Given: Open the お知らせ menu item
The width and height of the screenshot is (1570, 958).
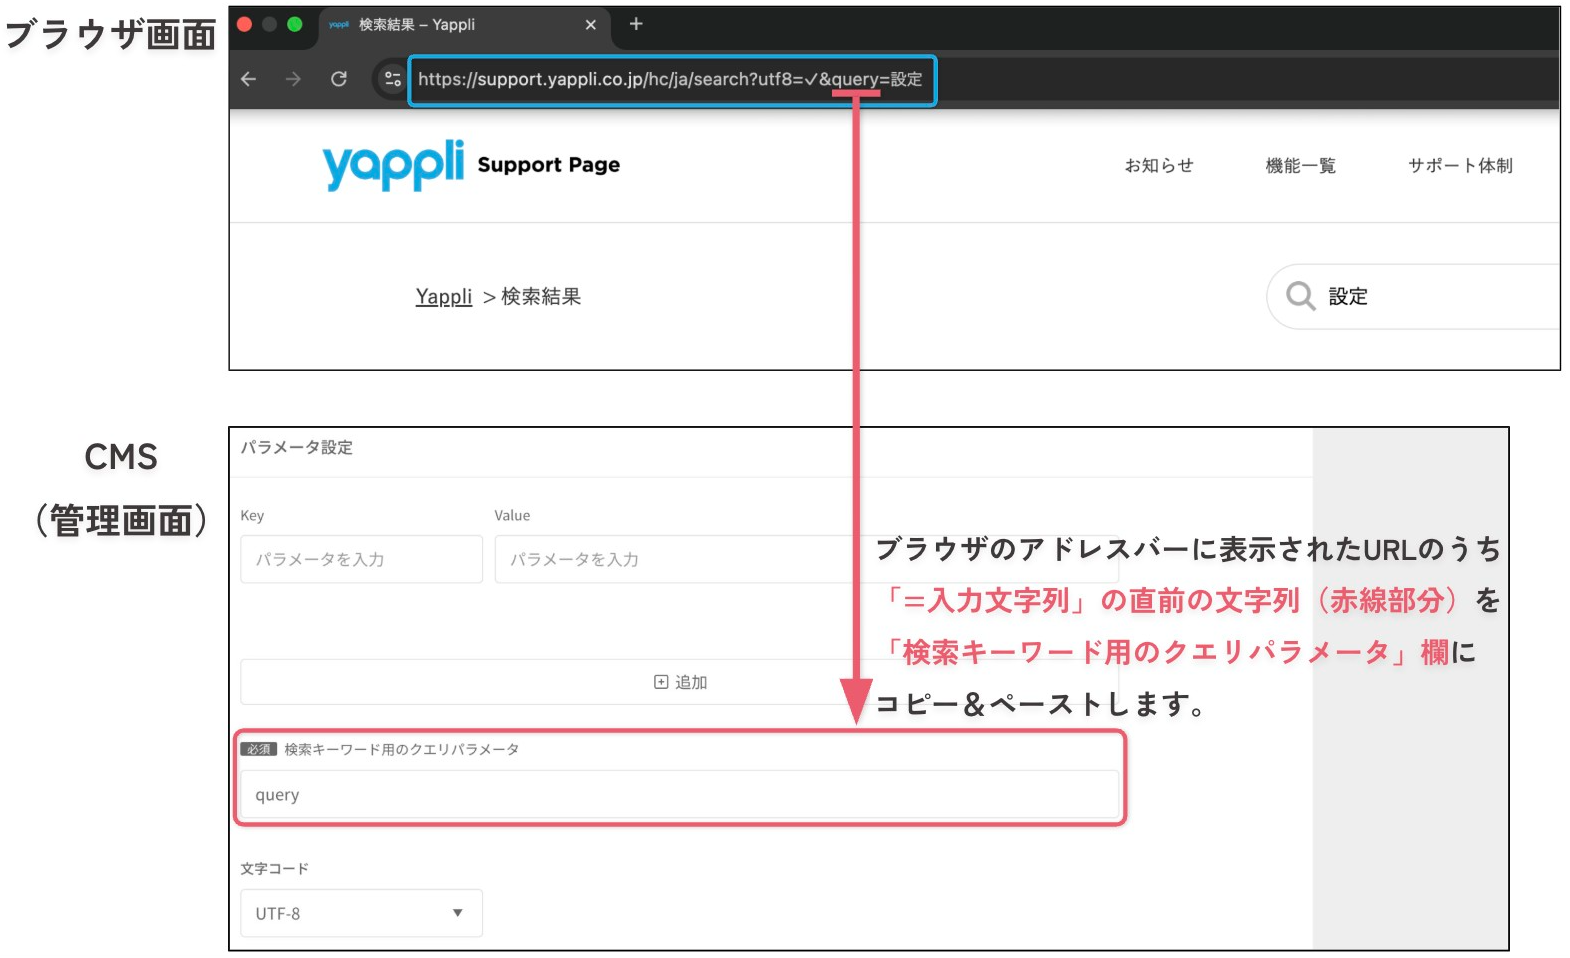Looking at the screenshot, I should [1159, 166].
